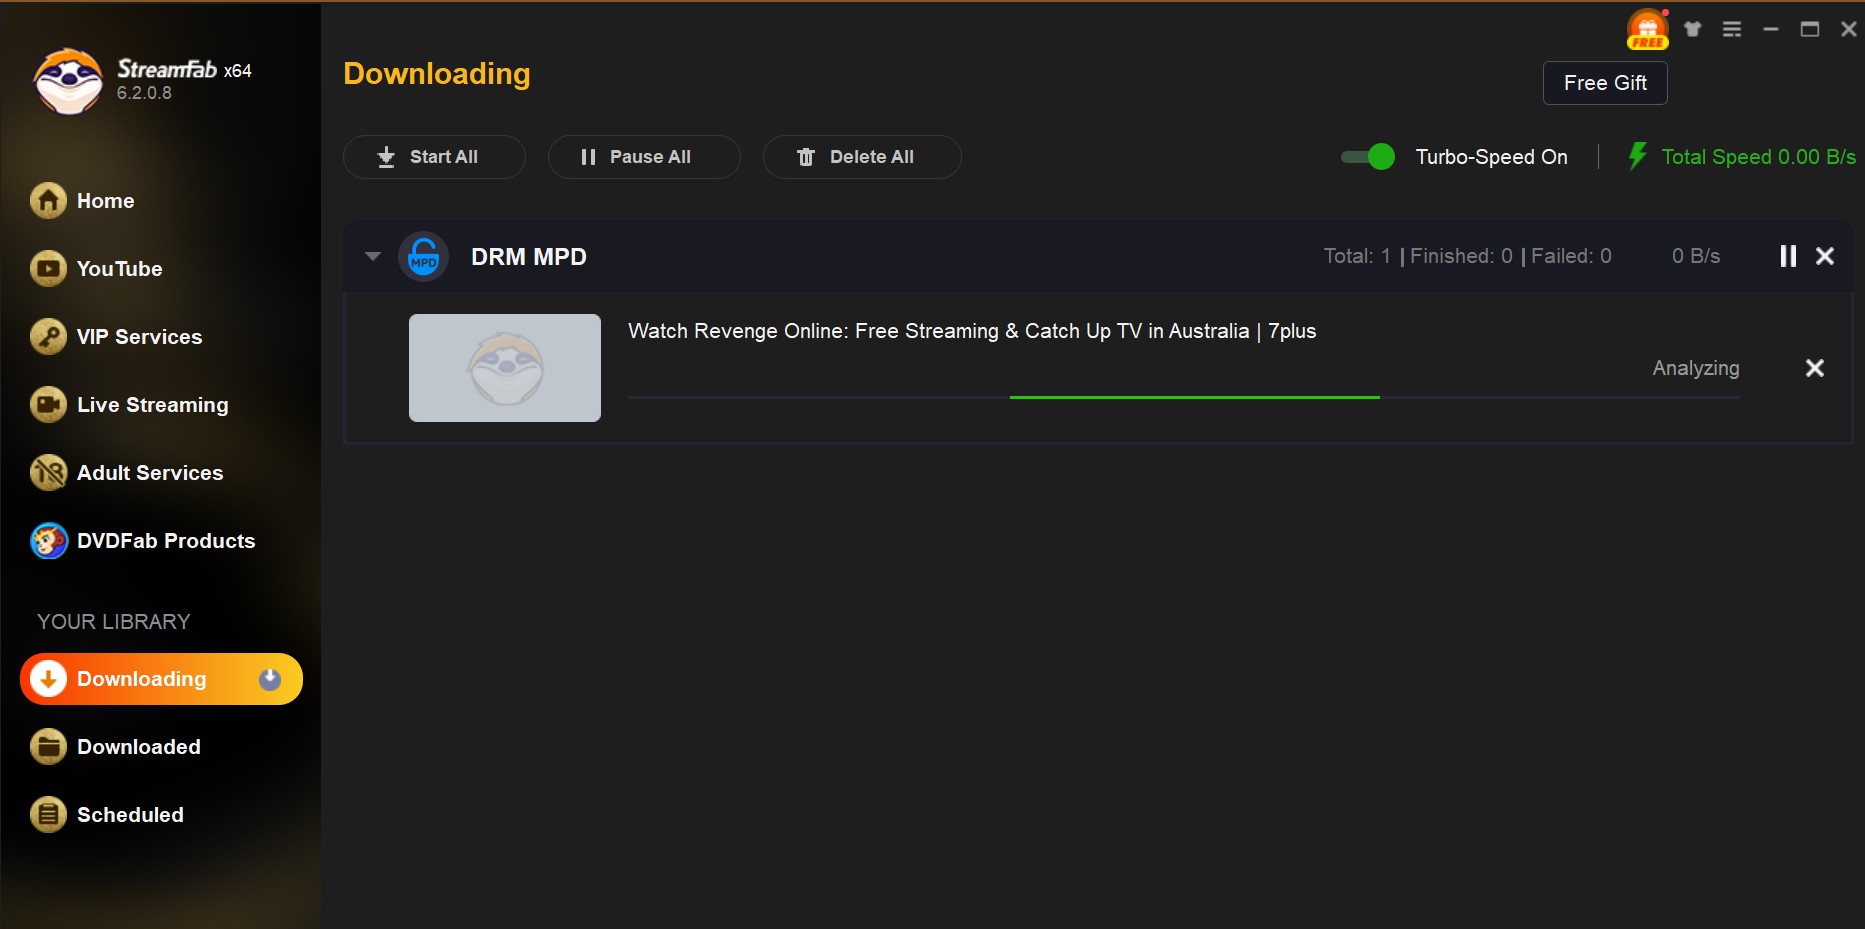Image resolution: width=1865 pixels, height=929 pixels.
Task: Click the Downloaded folder icon
Action: pos(48,747)
